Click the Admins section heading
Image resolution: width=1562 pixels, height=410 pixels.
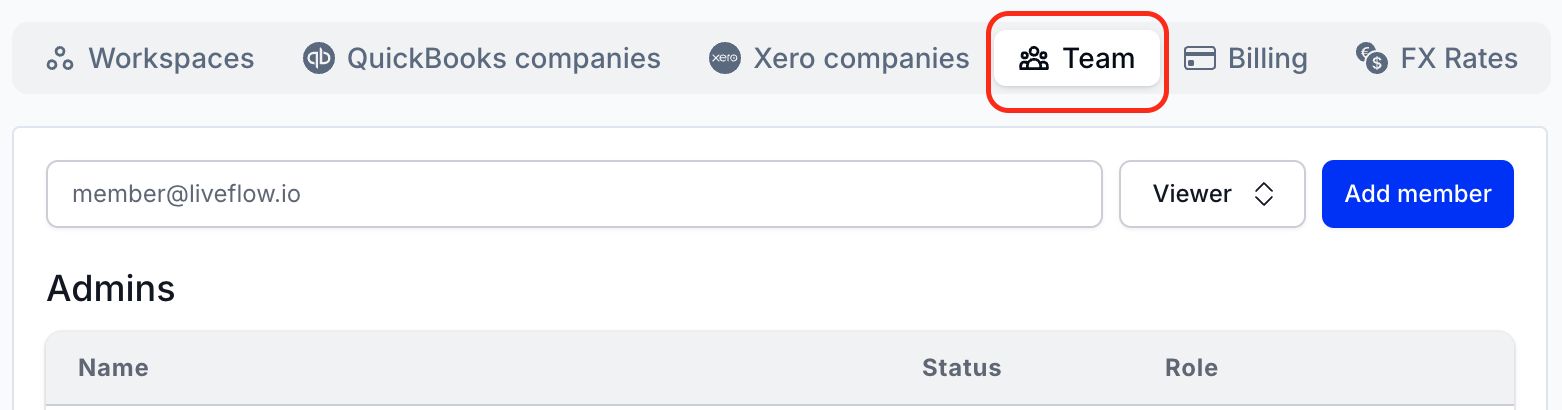[111, 289]
